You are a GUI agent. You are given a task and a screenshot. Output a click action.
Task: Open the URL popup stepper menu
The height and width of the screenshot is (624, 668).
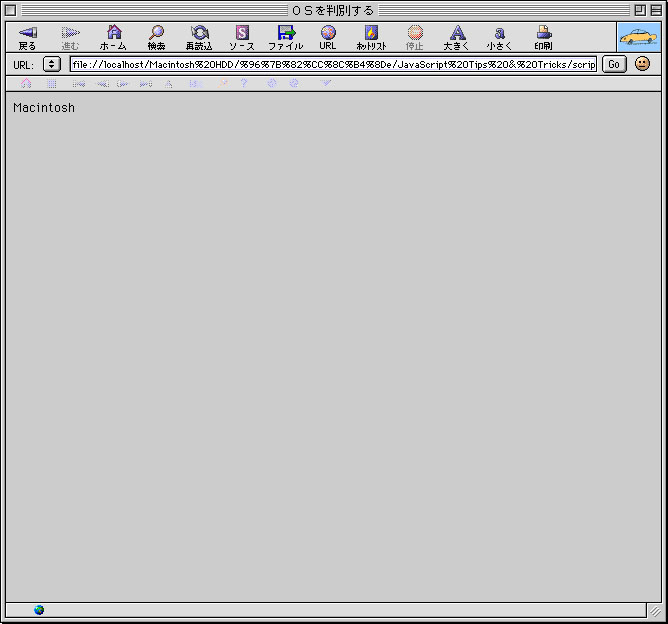(x=52, y=64)
